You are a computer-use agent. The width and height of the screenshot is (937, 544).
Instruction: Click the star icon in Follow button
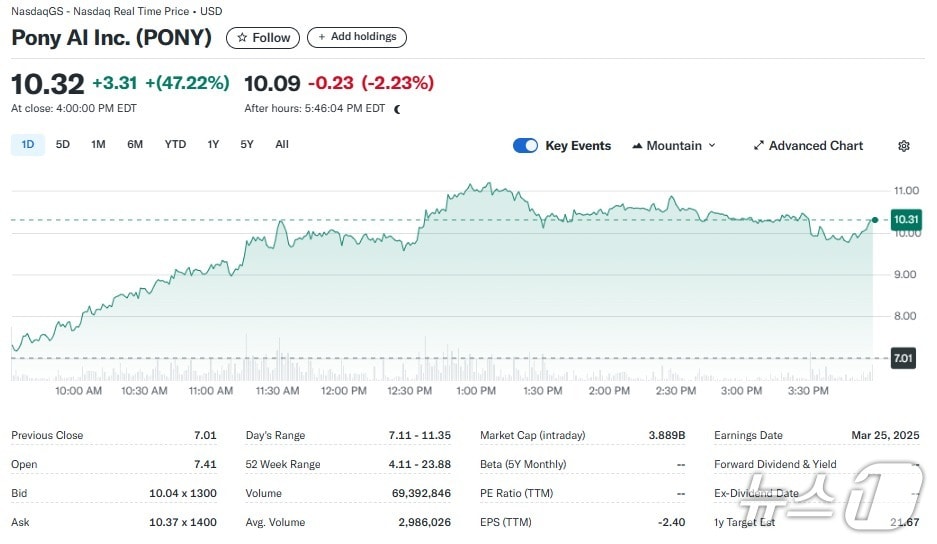tap(242, 38)
